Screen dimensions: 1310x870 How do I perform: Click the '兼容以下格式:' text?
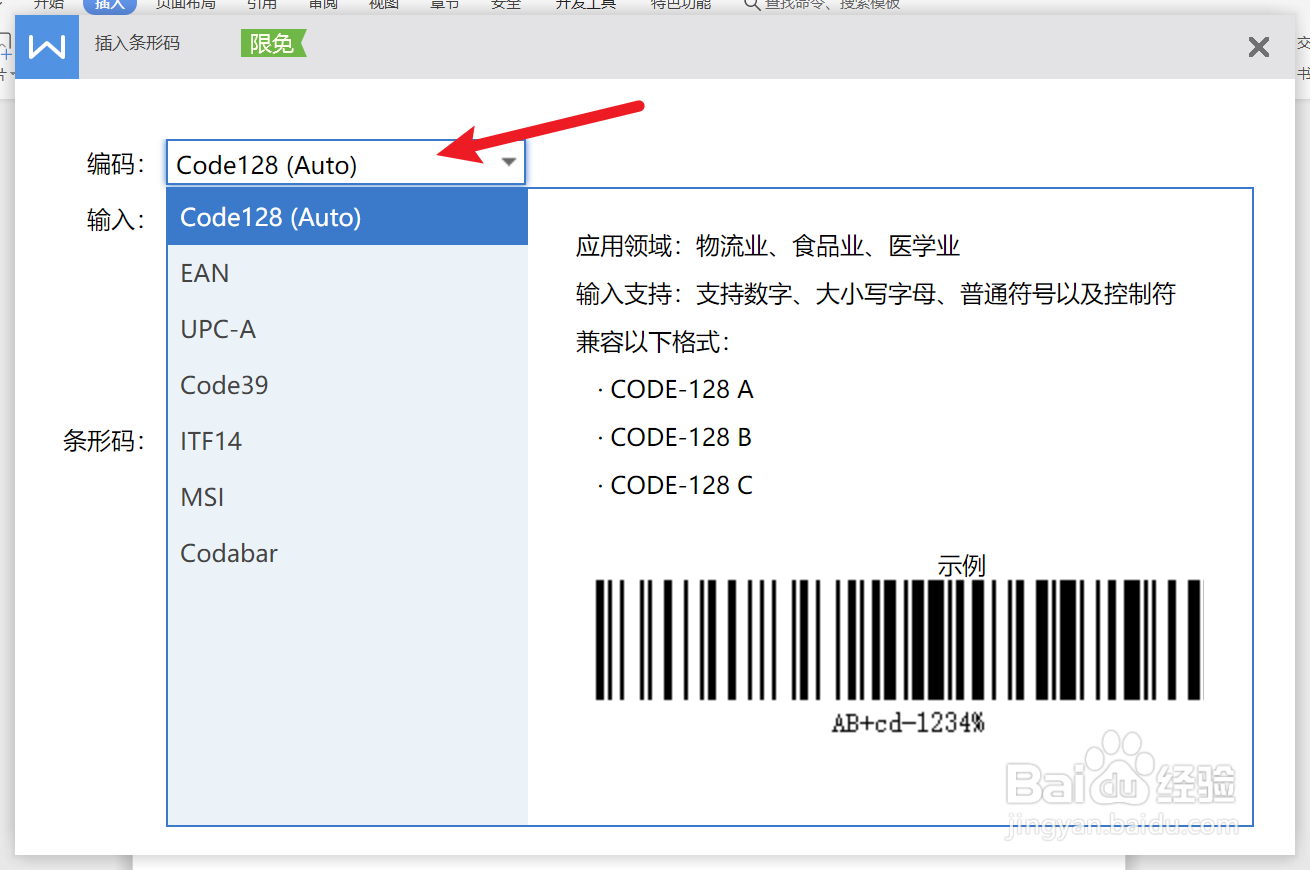click(654, 342)
